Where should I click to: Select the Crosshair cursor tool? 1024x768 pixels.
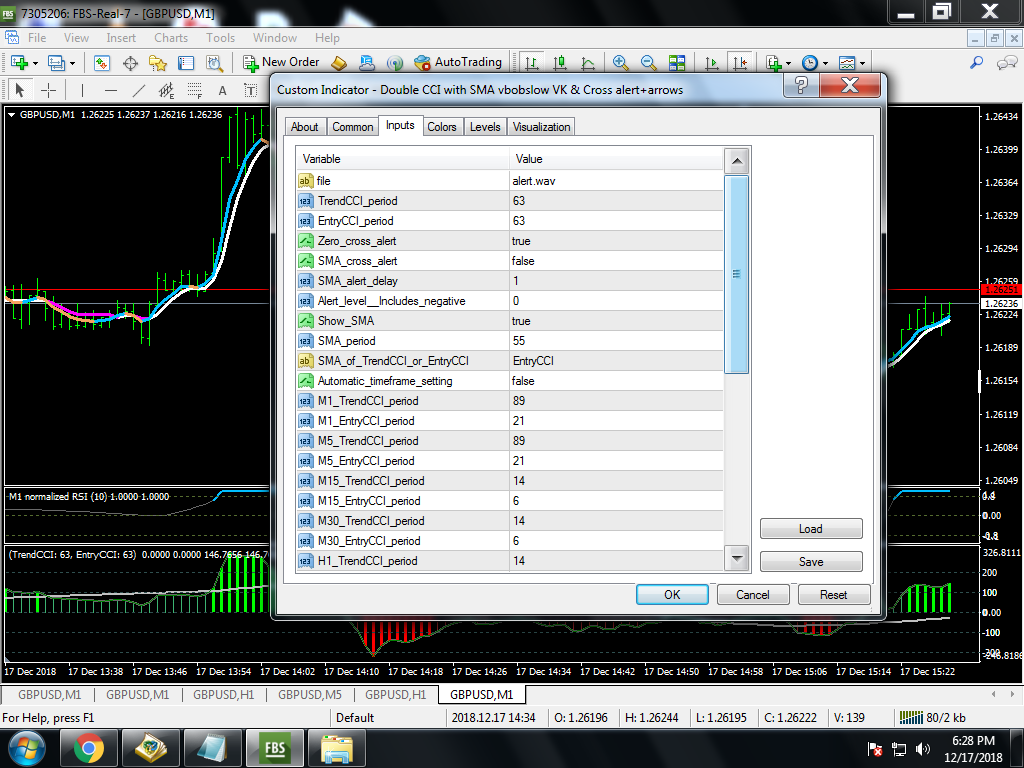click(49, 90)
